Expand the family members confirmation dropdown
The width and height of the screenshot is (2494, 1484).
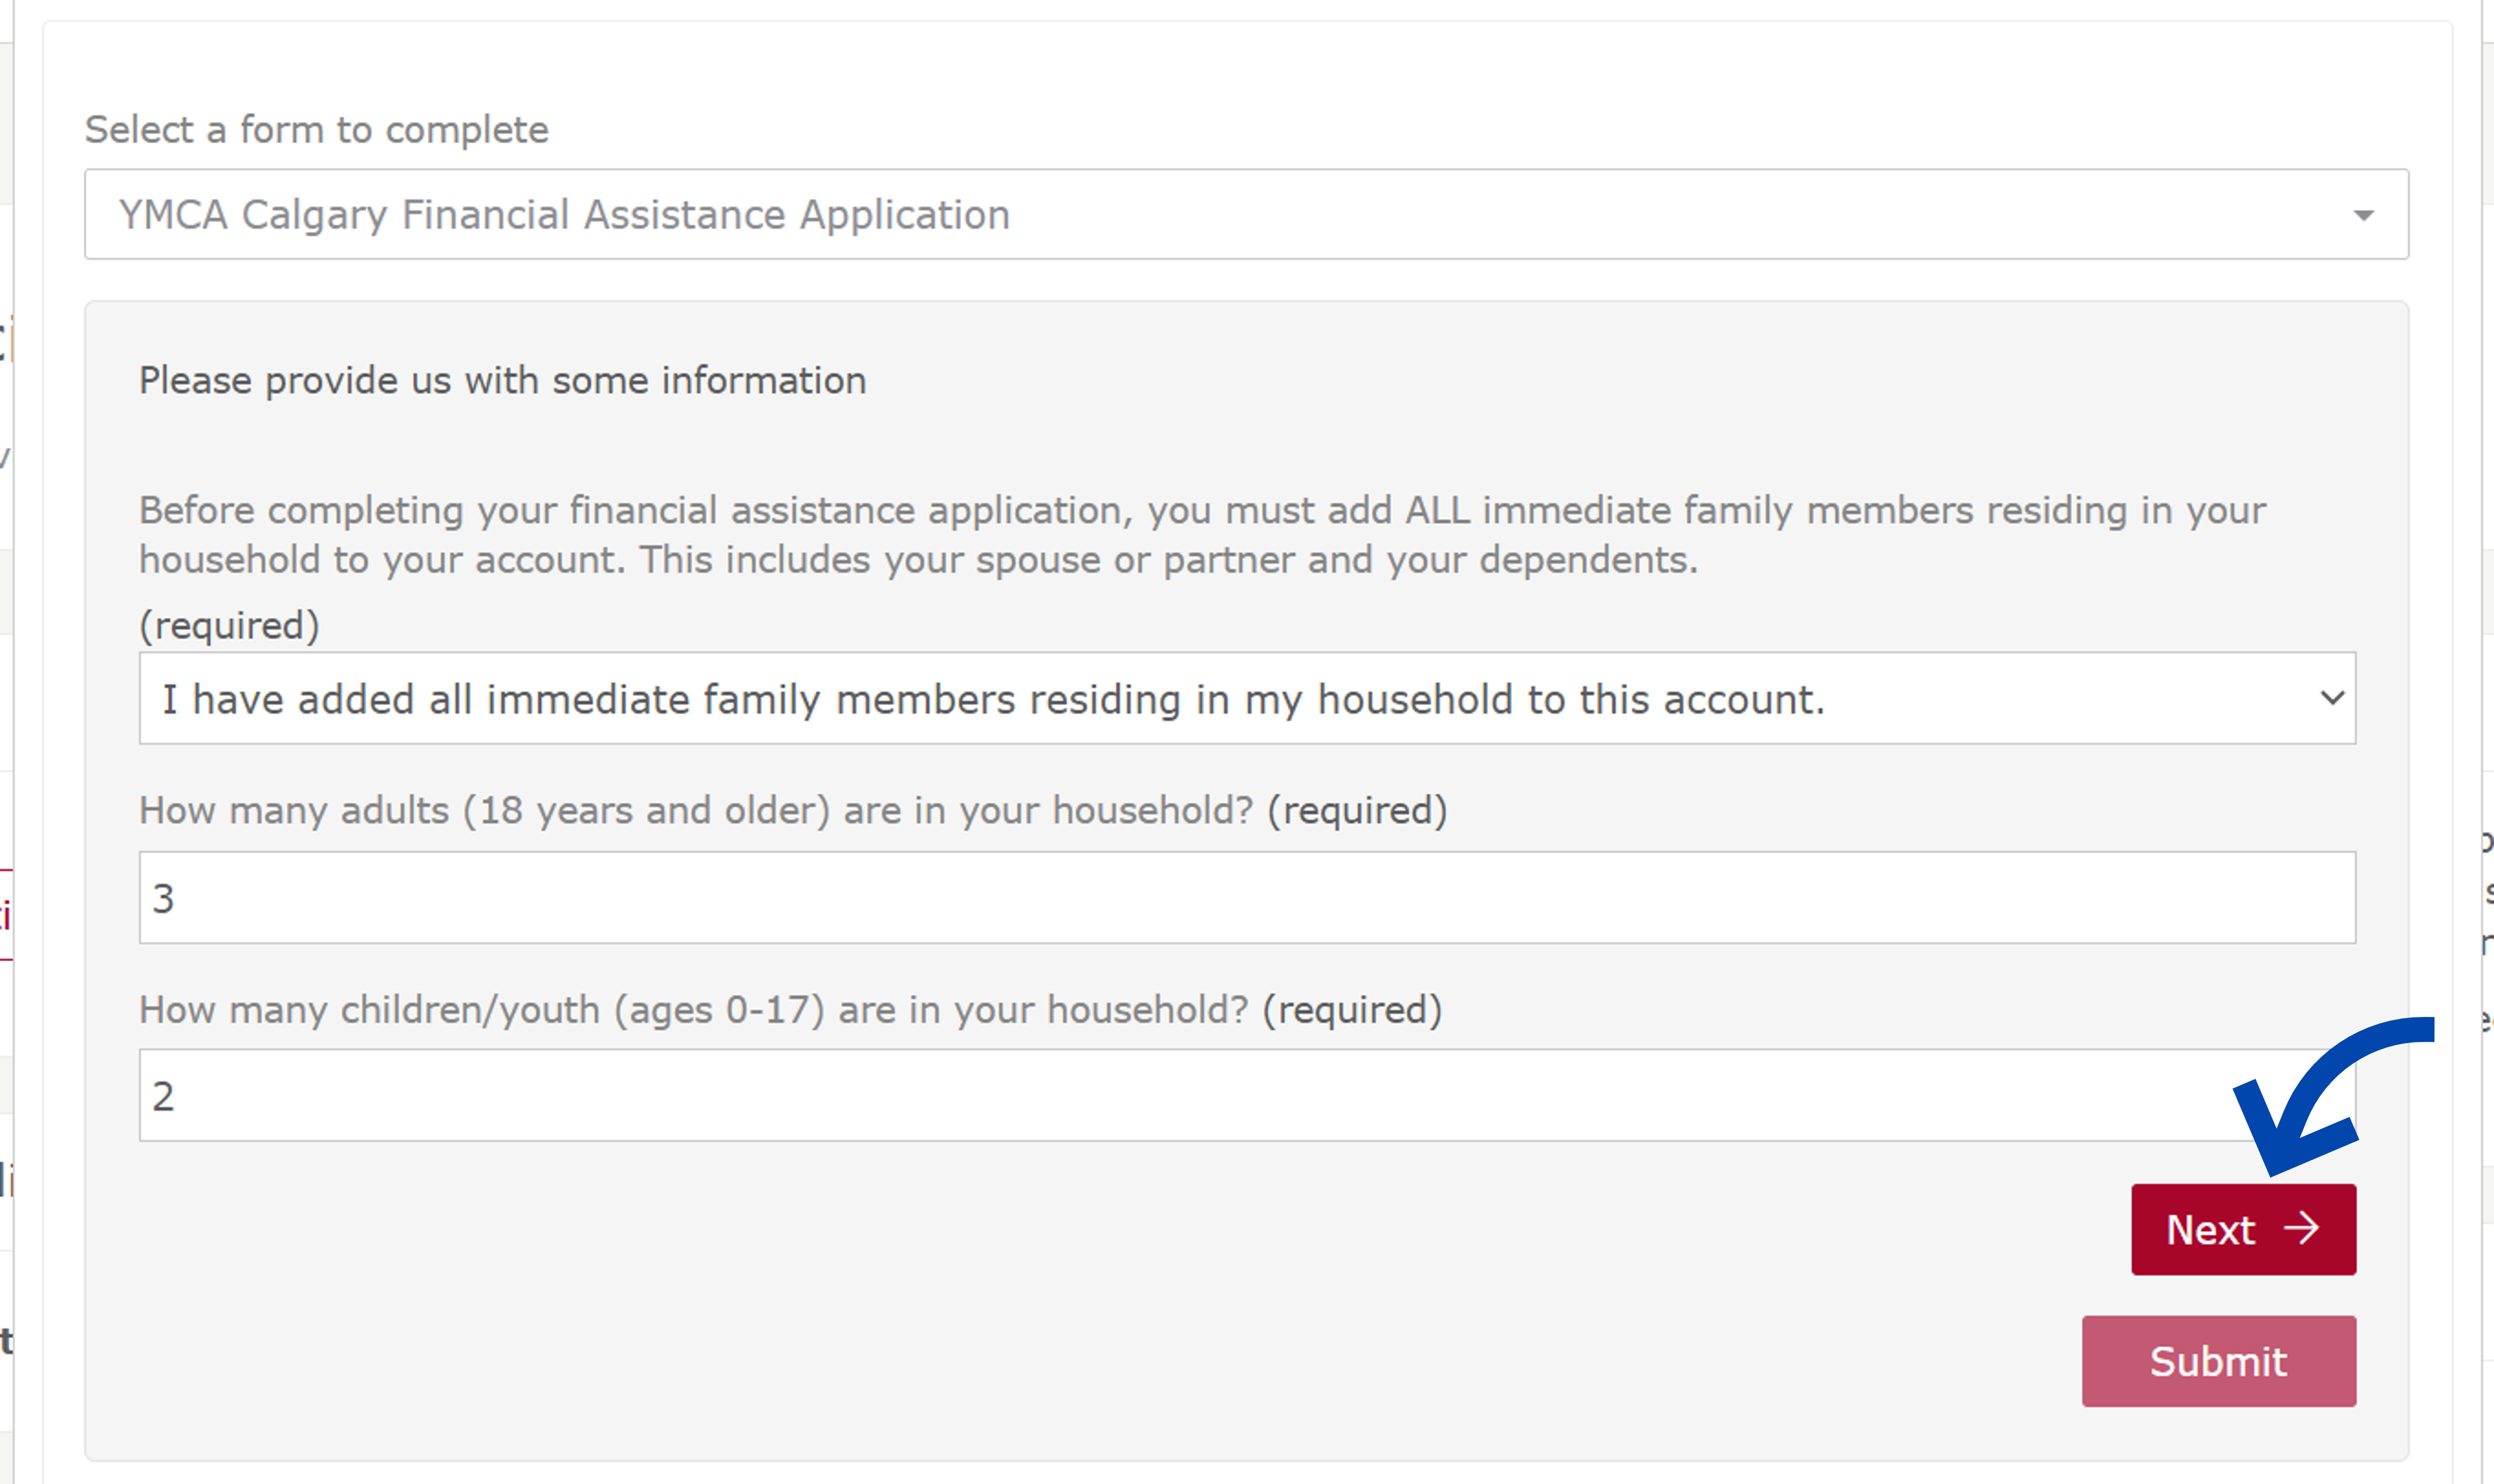point(1246,698)
